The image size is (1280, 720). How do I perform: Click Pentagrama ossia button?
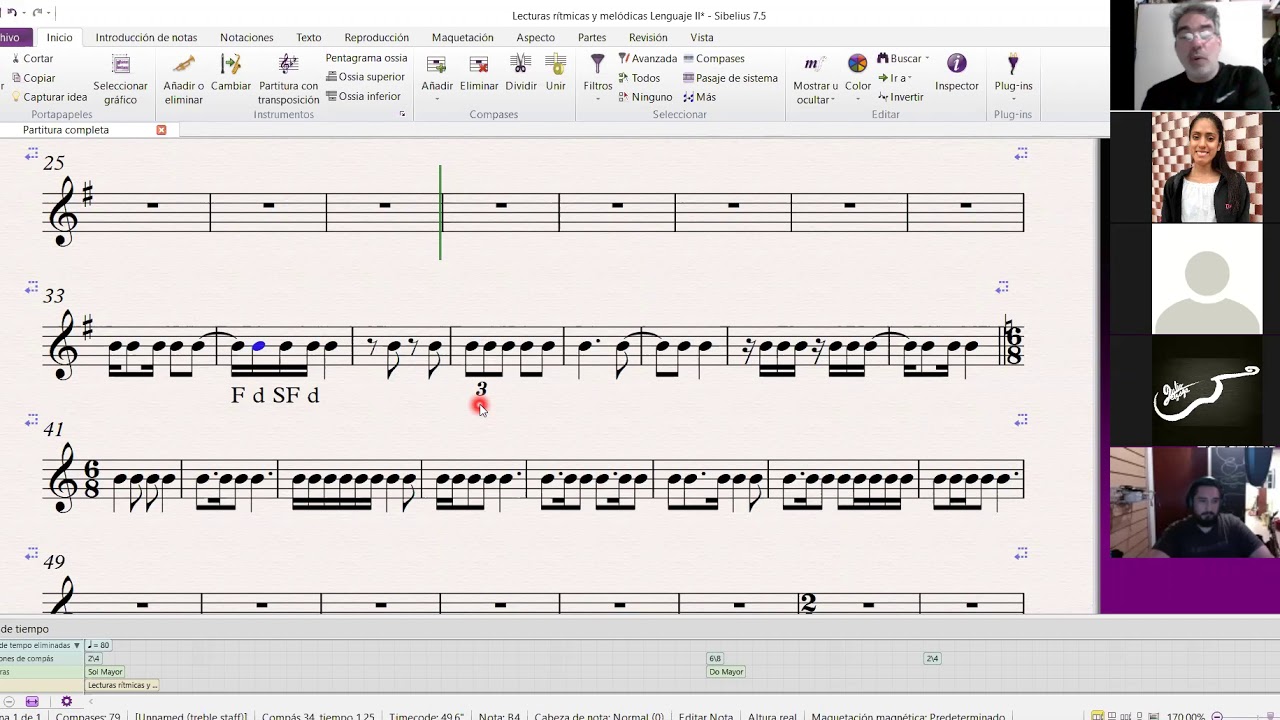366,58
